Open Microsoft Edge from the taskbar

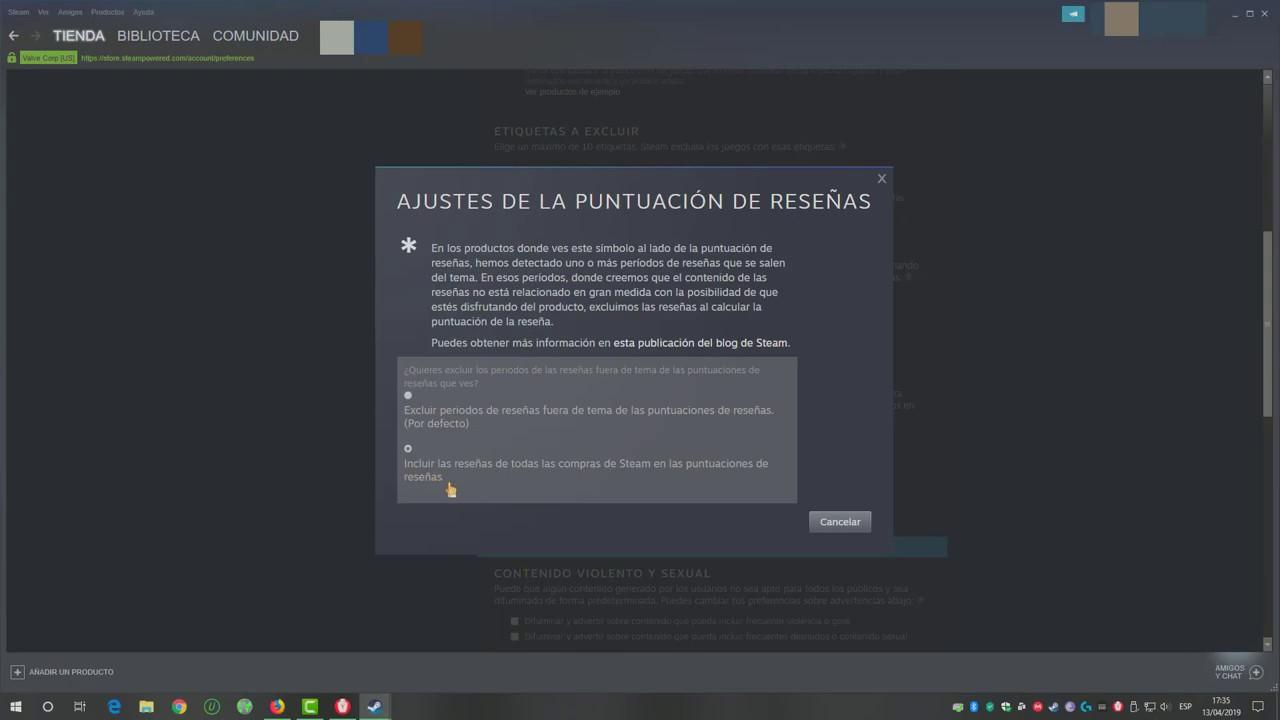(114, 707)
